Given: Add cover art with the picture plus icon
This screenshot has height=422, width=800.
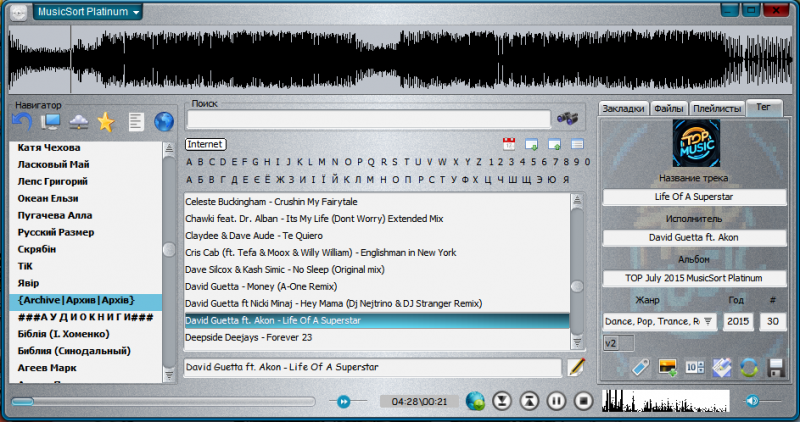Looking at the screenshot, I should pos(667,367).
